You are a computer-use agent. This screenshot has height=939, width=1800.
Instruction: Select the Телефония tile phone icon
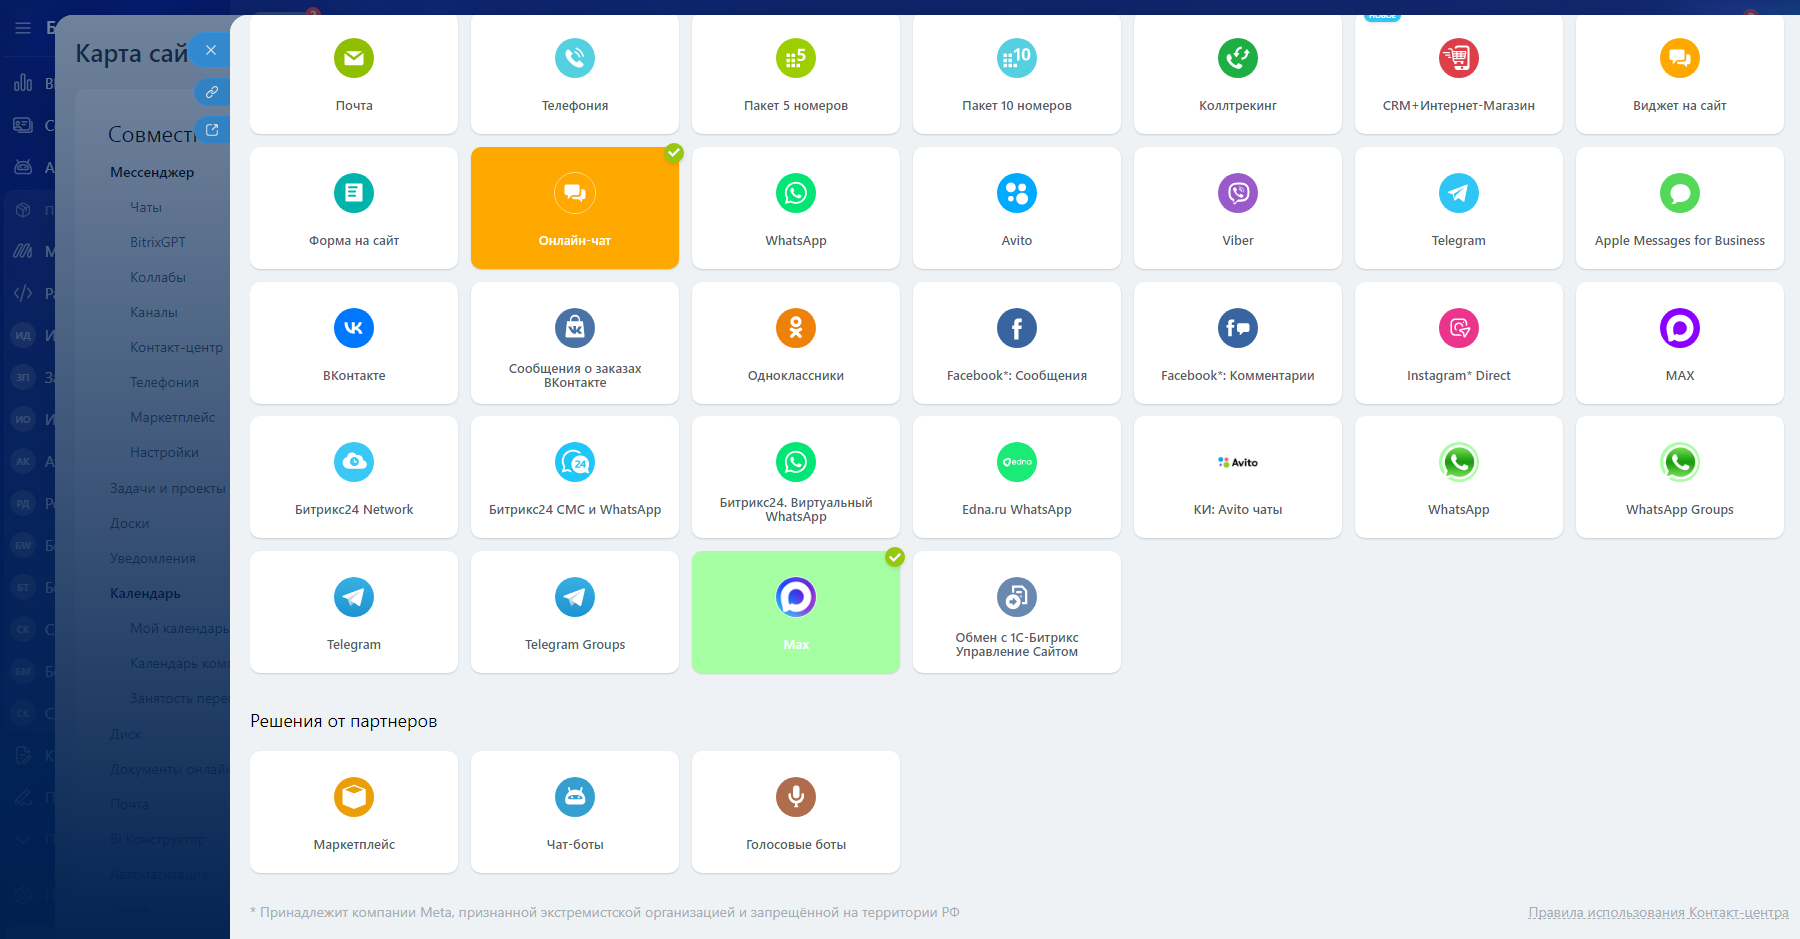pos(575,58)
